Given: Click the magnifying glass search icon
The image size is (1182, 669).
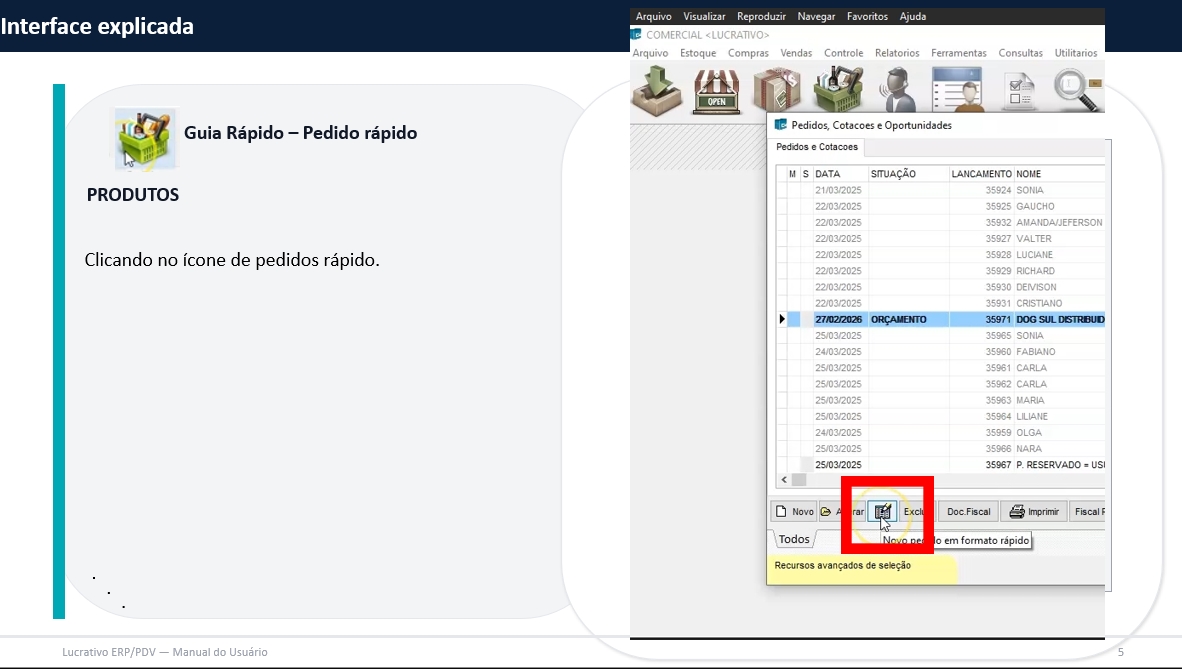Looking at the screenshot, I should [1078, 89].
